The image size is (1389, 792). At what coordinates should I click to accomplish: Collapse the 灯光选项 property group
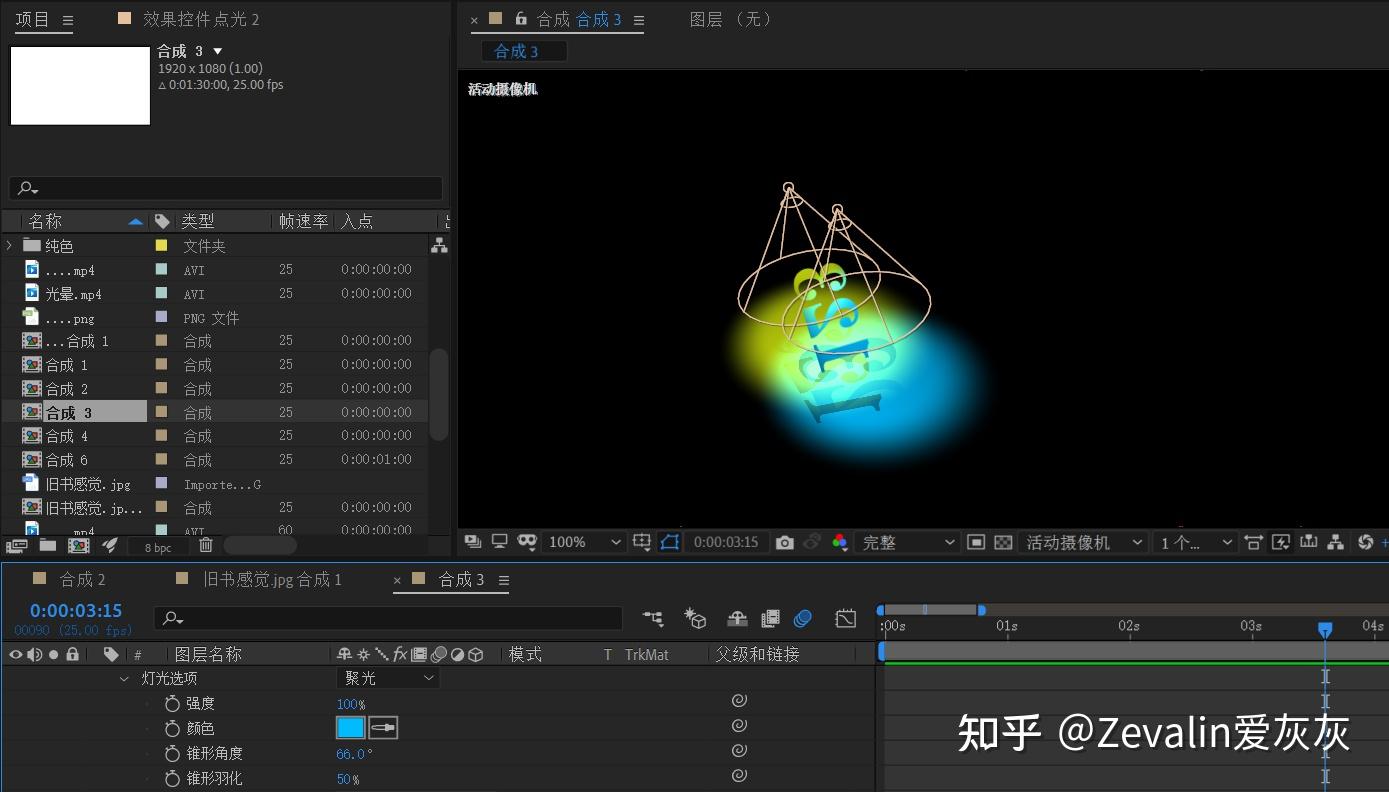coord(124,677)
